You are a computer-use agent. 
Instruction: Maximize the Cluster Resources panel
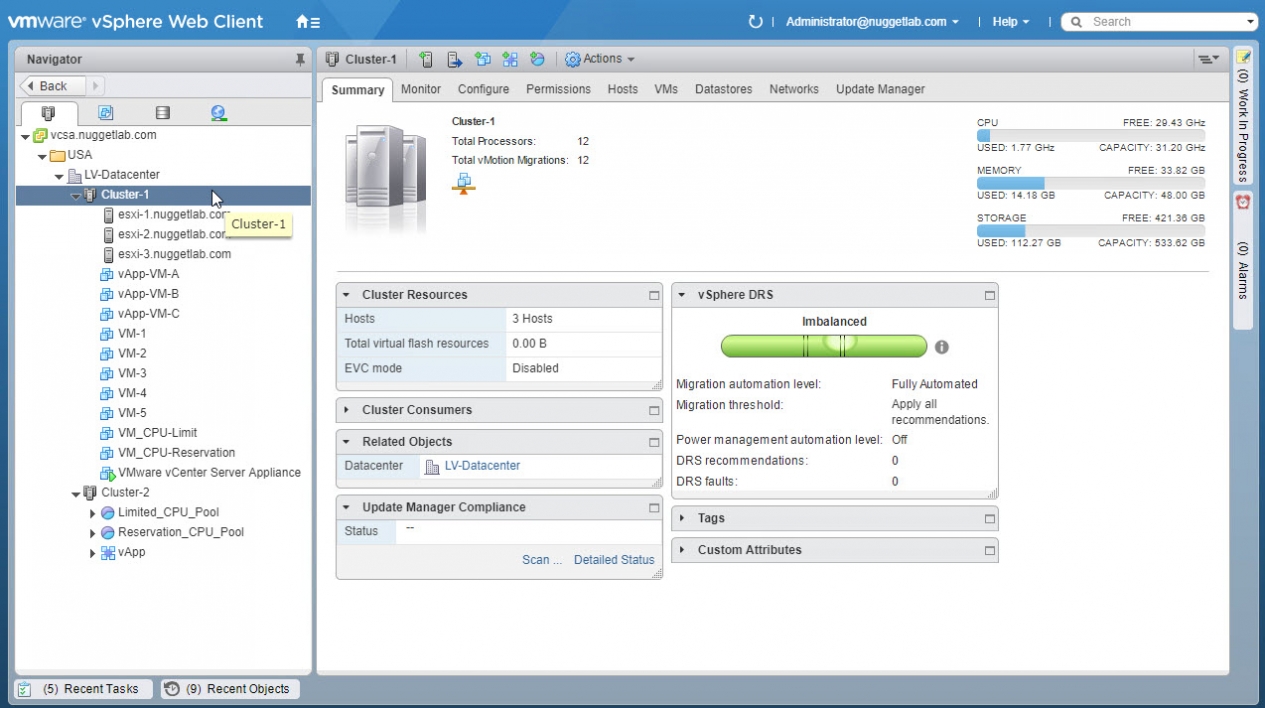[x=654, y=296]
